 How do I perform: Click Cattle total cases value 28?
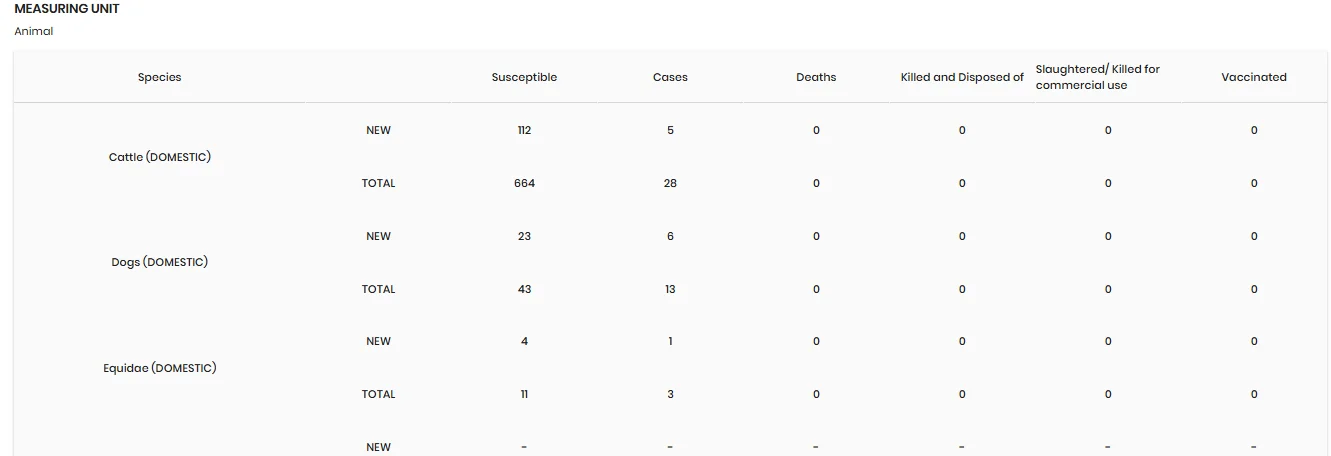pyautogui.click(x=670, y=183)
